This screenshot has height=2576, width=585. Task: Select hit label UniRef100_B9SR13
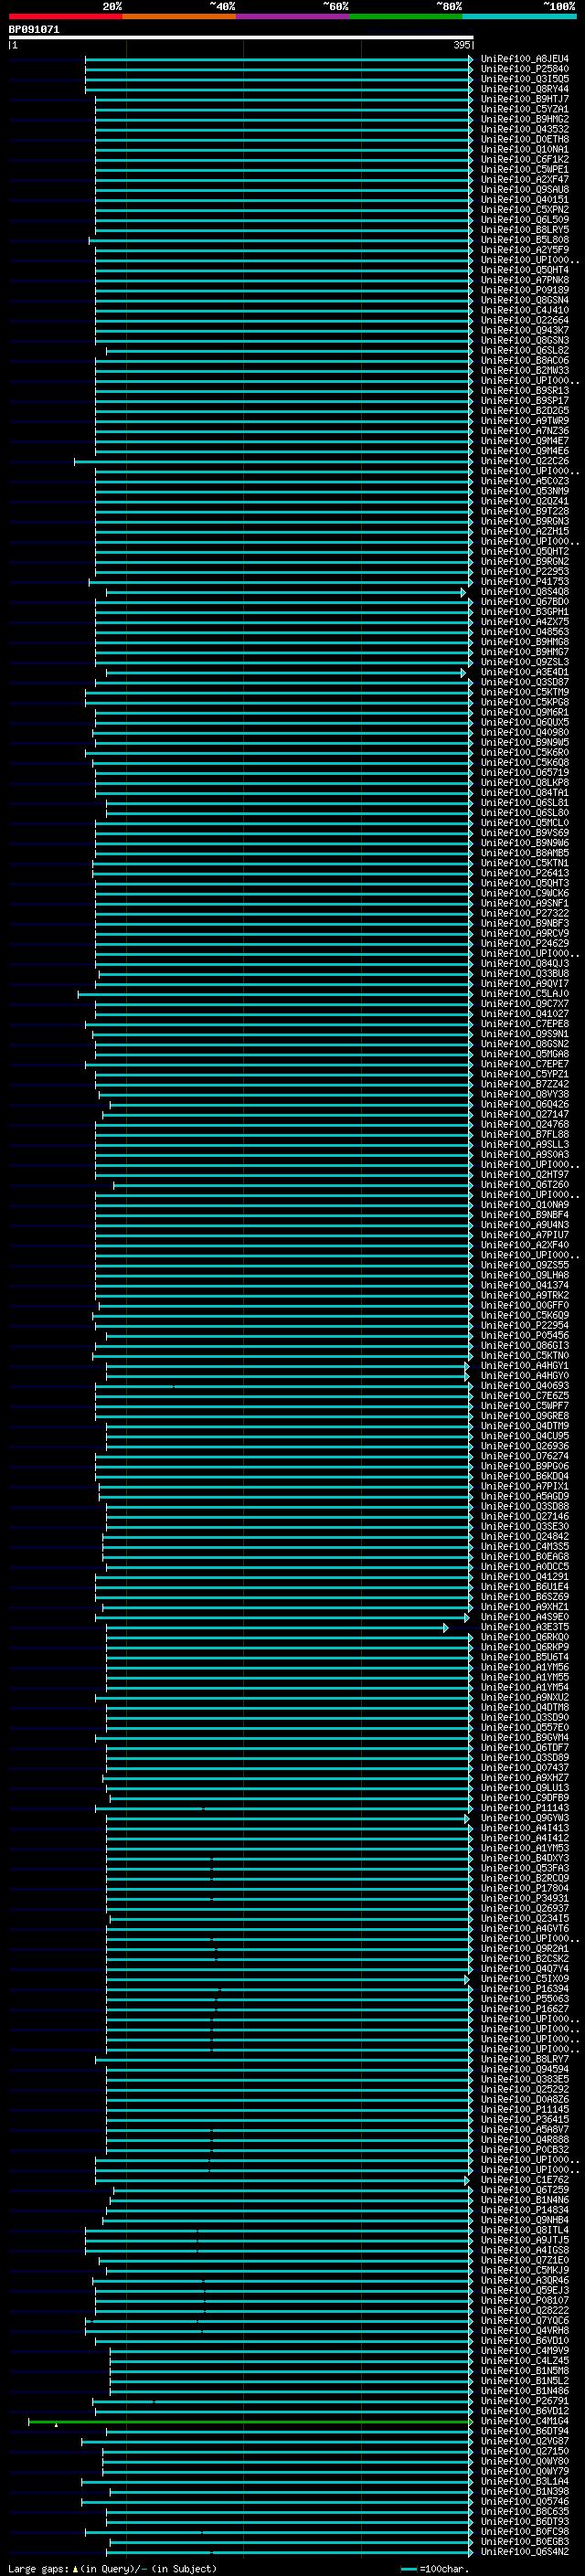tap(525, 391)
